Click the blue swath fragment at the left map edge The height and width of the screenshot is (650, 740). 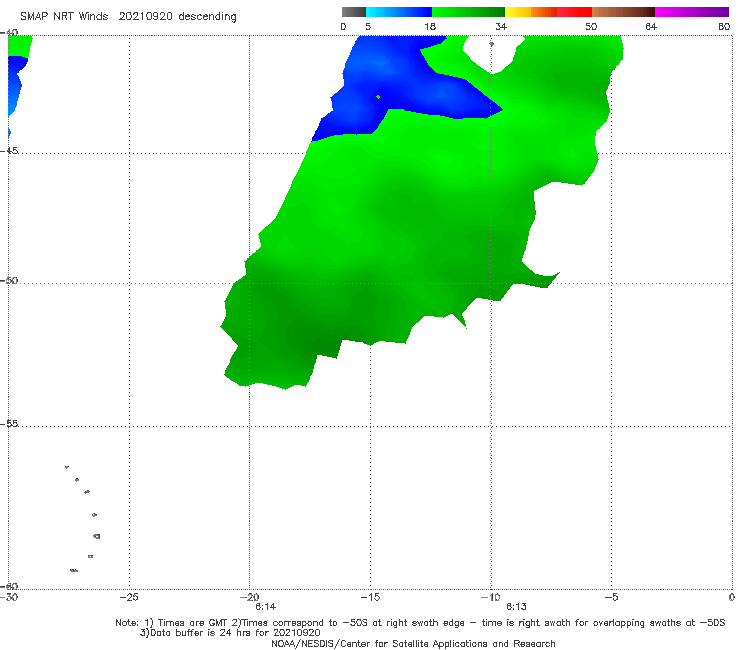coord(15,85)
